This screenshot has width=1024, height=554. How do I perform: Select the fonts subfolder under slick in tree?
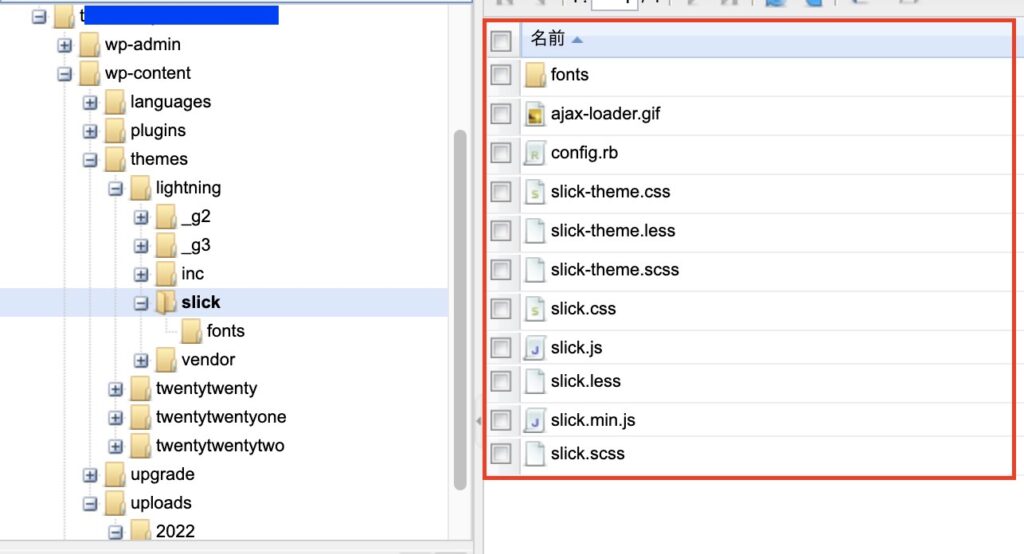tap(225, 331)
